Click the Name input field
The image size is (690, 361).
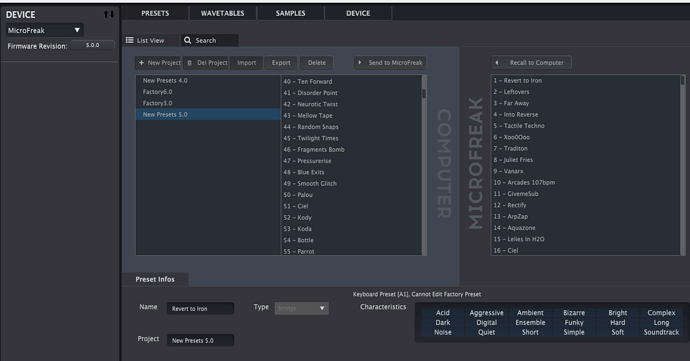click(200, 308)
